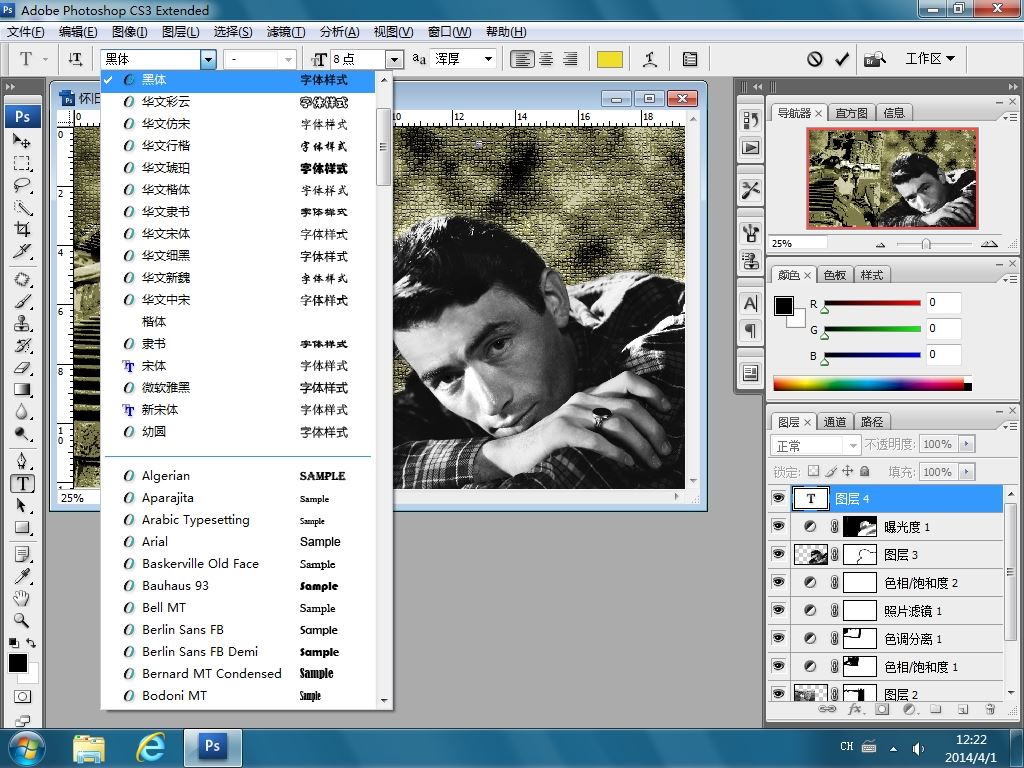The height and width of the screenshot is (768, 1024).
Task: Open the anti-aliasing 浑厚 dropdown
Action: pyautogui.click(x=488, y=59)
